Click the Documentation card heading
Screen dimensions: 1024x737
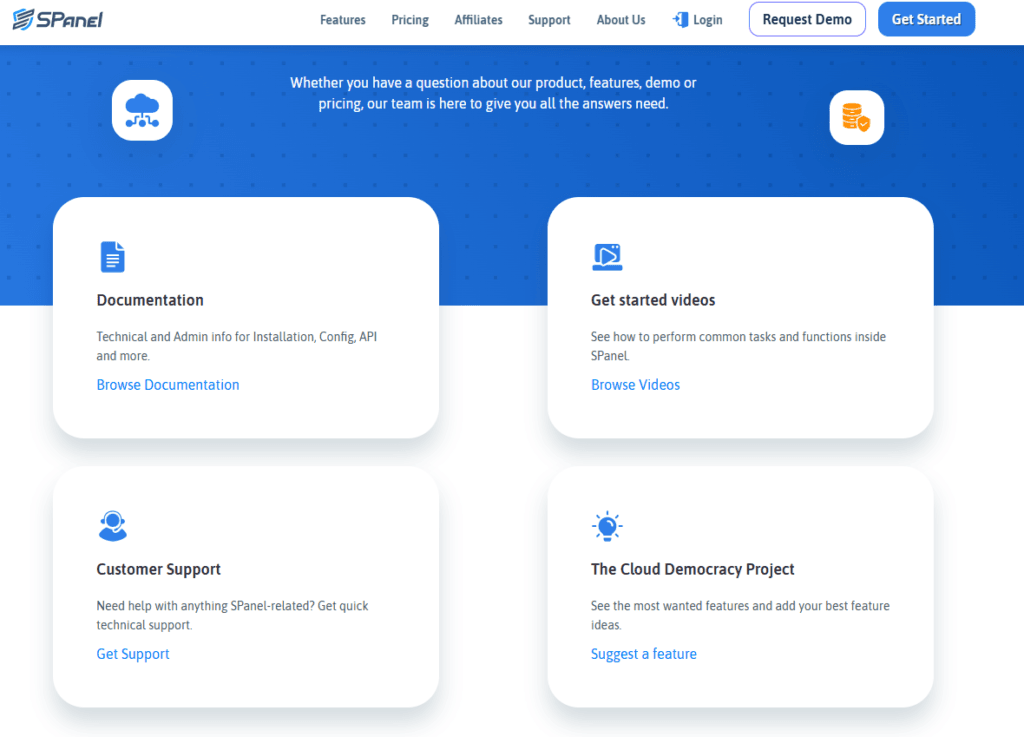(150, 300)
